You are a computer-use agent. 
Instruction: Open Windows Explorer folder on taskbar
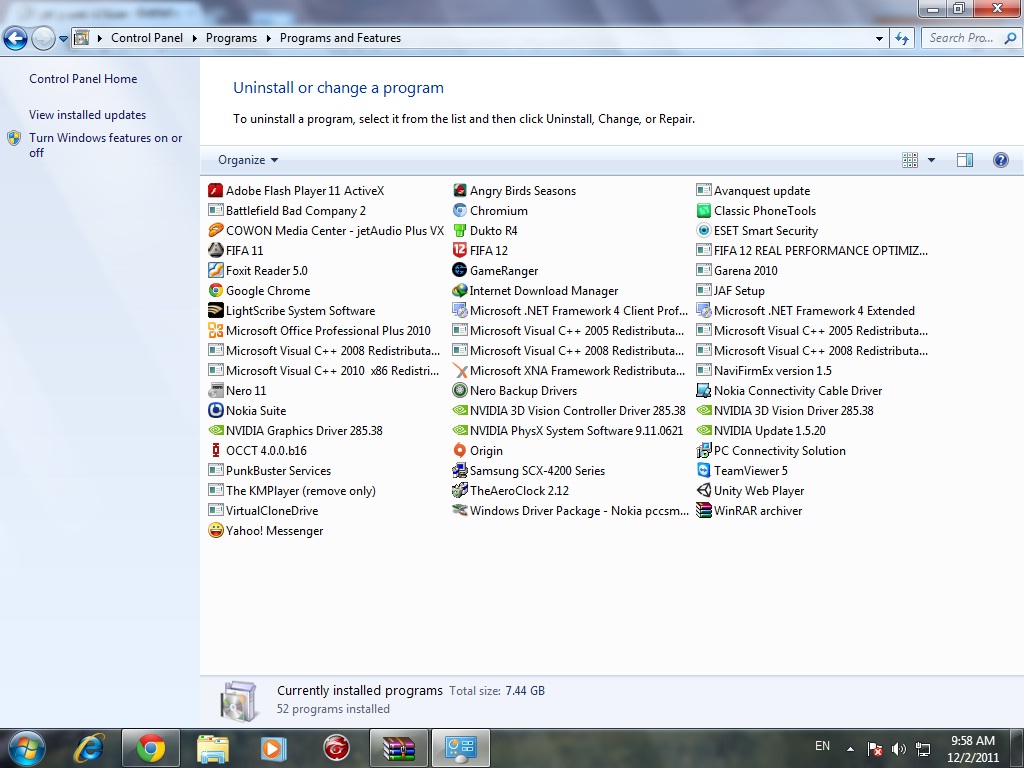pyautogui.click(x=213, y=748)
